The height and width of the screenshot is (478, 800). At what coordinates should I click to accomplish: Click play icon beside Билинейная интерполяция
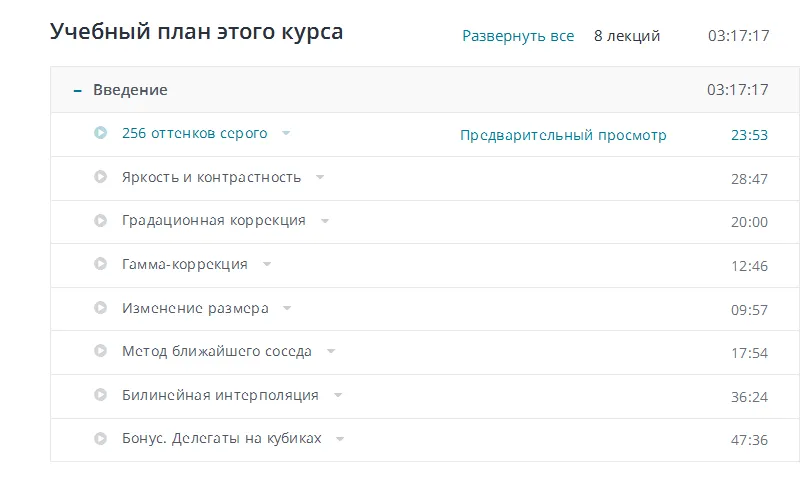pos(100,395)
